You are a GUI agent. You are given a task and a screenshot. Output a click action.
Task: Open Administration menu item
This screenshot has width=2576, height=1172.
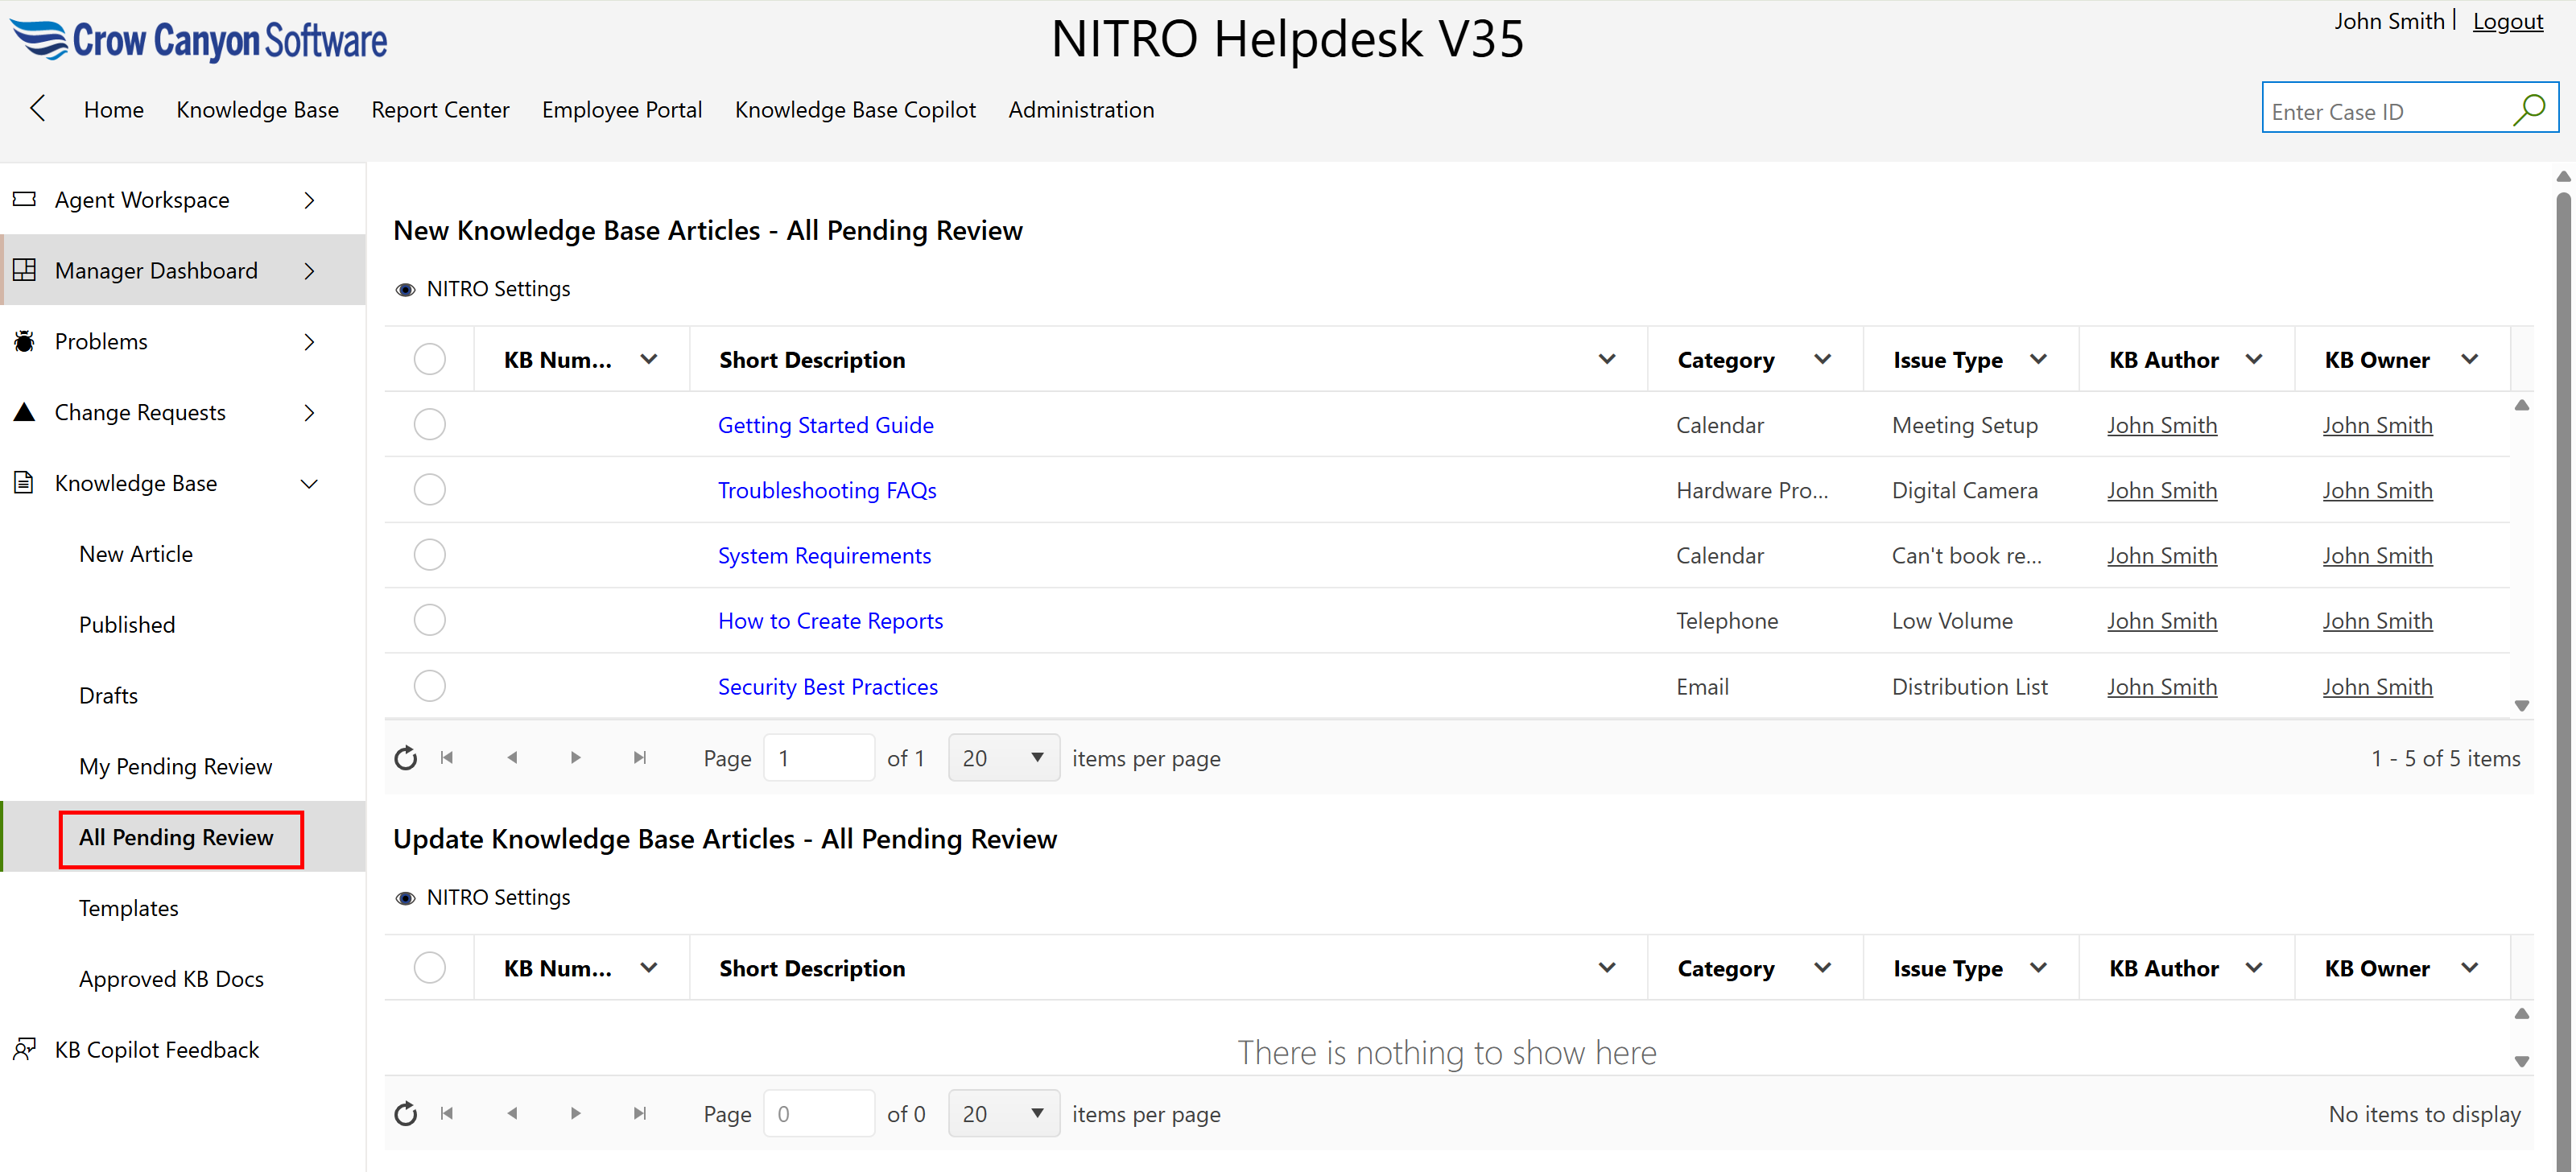[x=1080, y=109]
